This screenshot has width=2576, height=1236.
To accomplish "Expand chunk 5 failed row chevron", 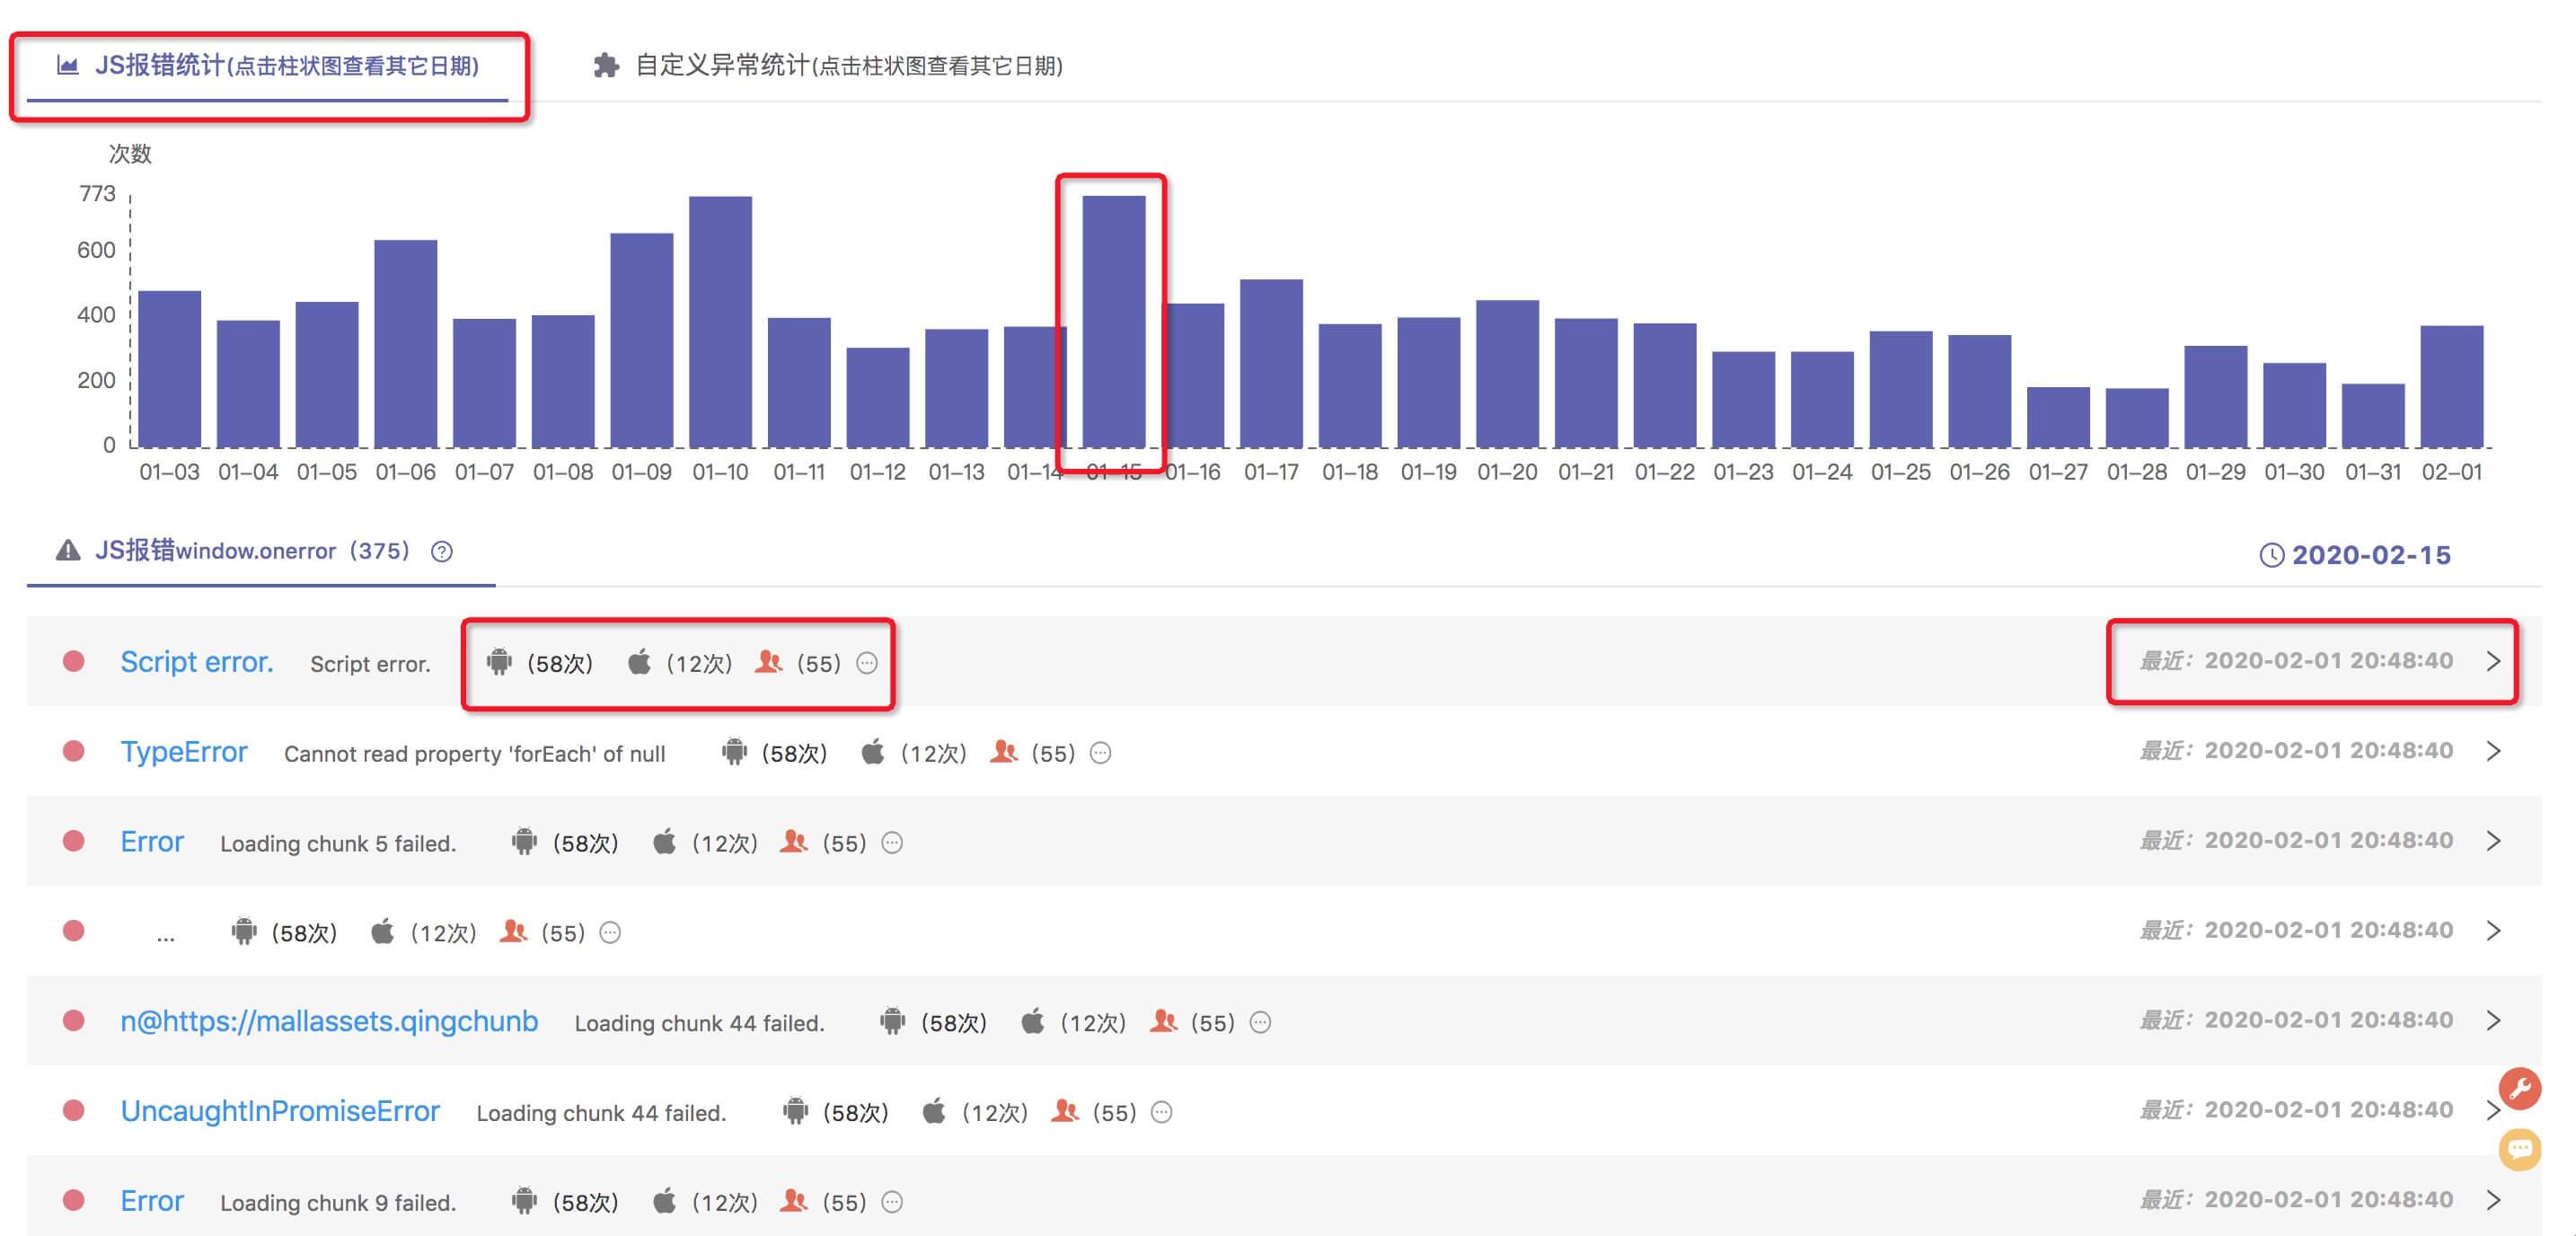I will tap(2493, 841).
